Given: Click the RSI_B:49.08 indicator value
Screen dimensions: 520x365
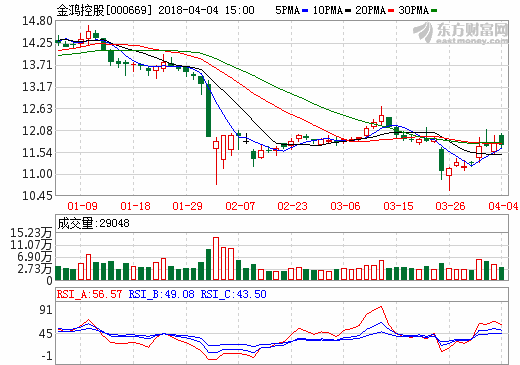Looking at the screenshot, I should point(161,294).
